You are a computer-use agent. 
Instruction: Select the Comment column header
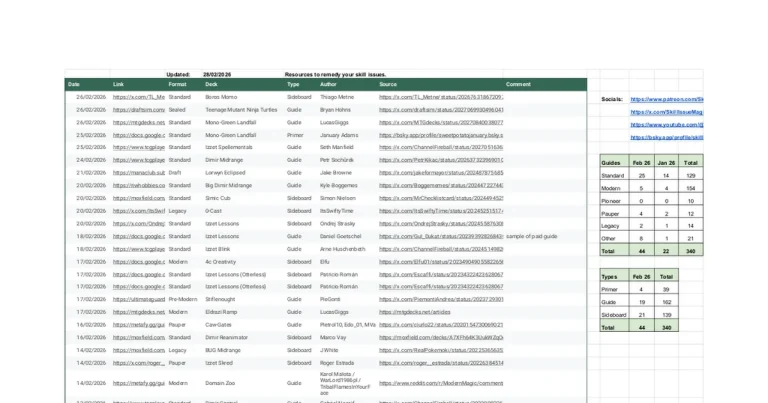click(518, 84)
